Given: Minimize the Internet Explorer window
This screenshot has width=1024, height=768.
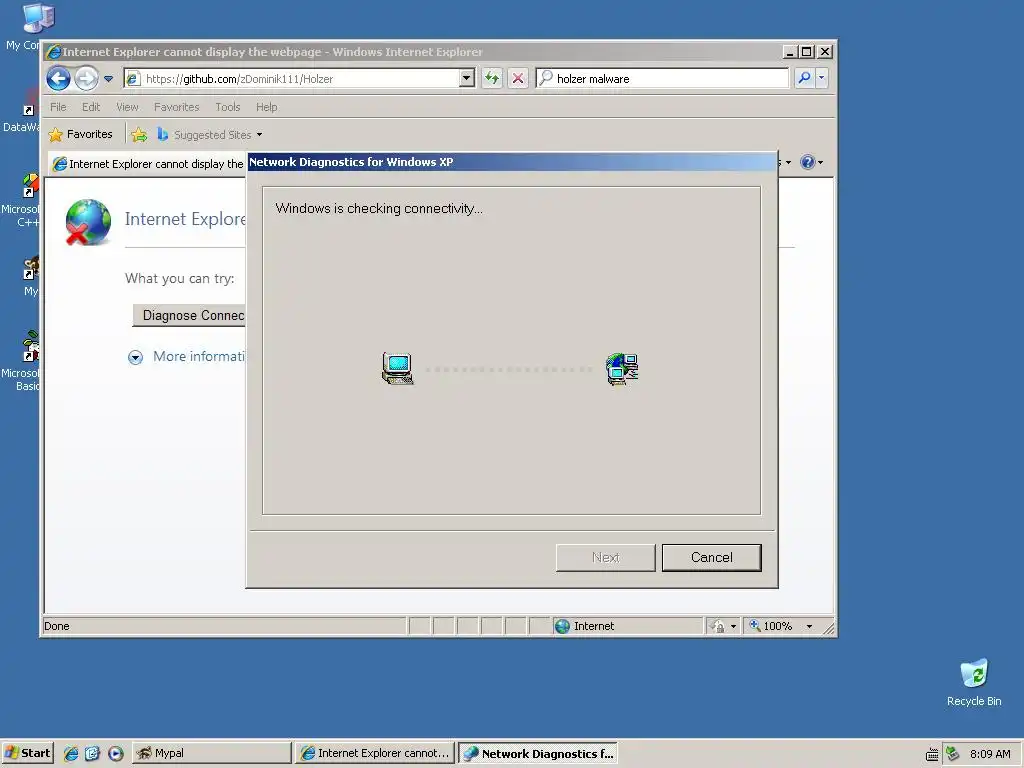Looking at the screenshot, I should [791, 51].
